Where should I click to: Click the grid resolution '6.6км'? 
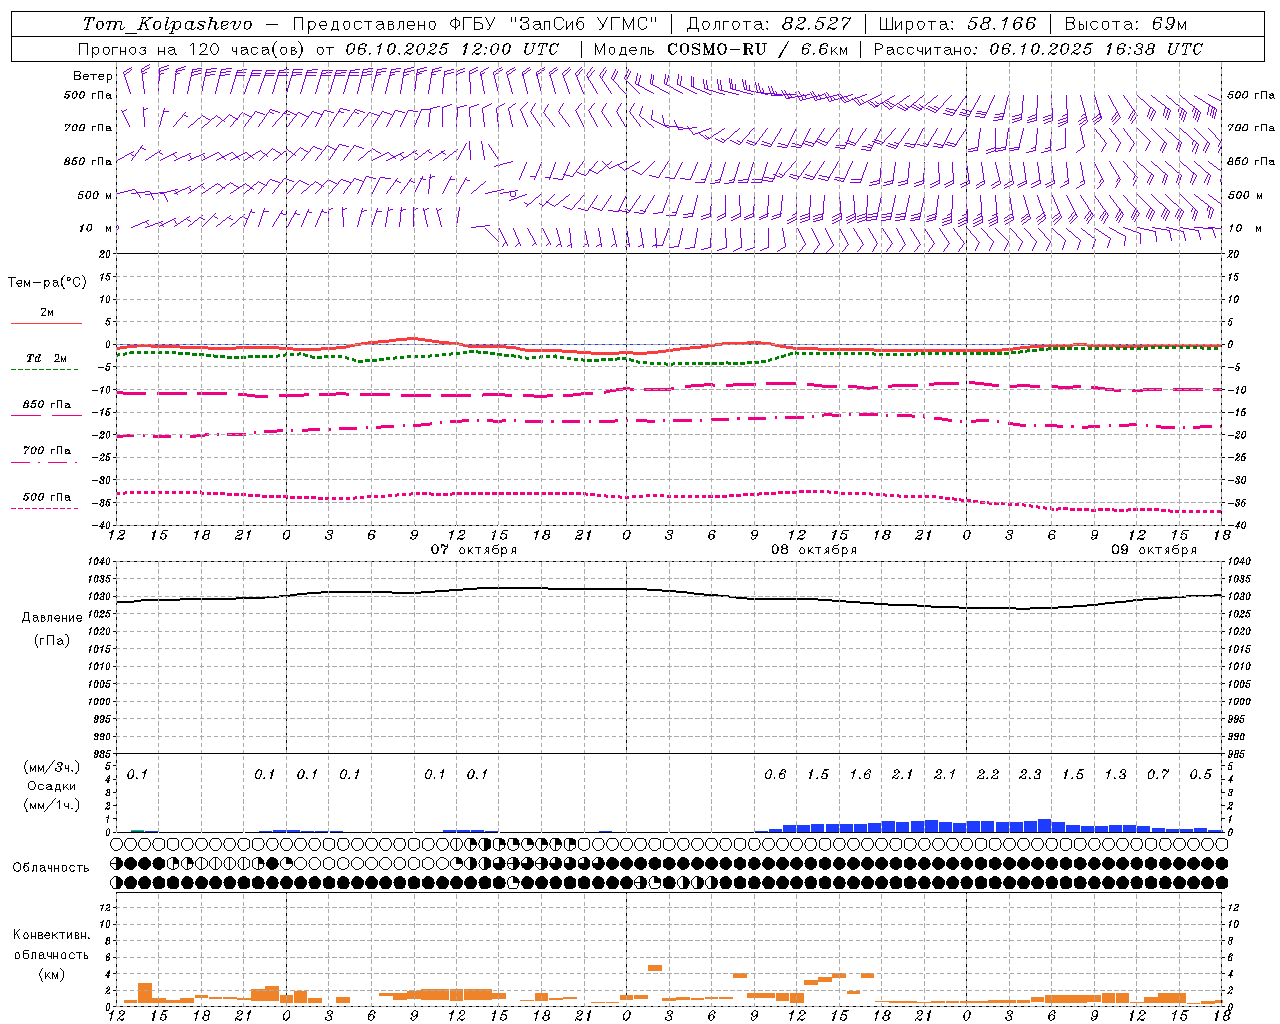[x=824, y=49]
